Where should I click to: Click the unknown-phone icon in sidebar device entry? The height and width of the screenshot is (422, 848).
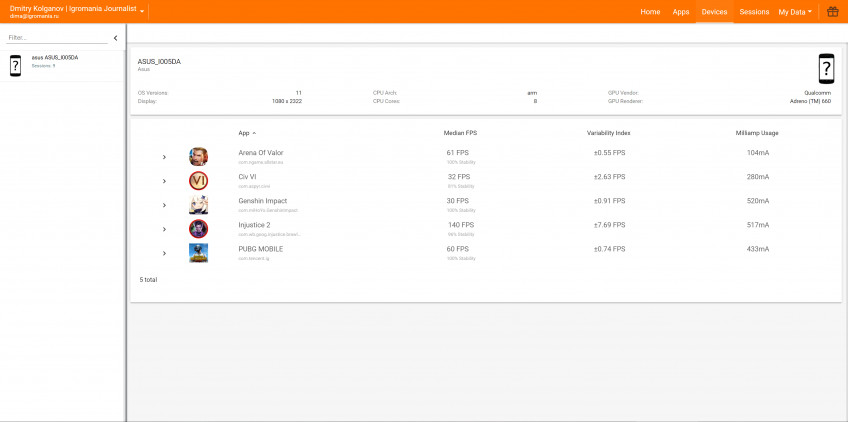tap(15, 65)
